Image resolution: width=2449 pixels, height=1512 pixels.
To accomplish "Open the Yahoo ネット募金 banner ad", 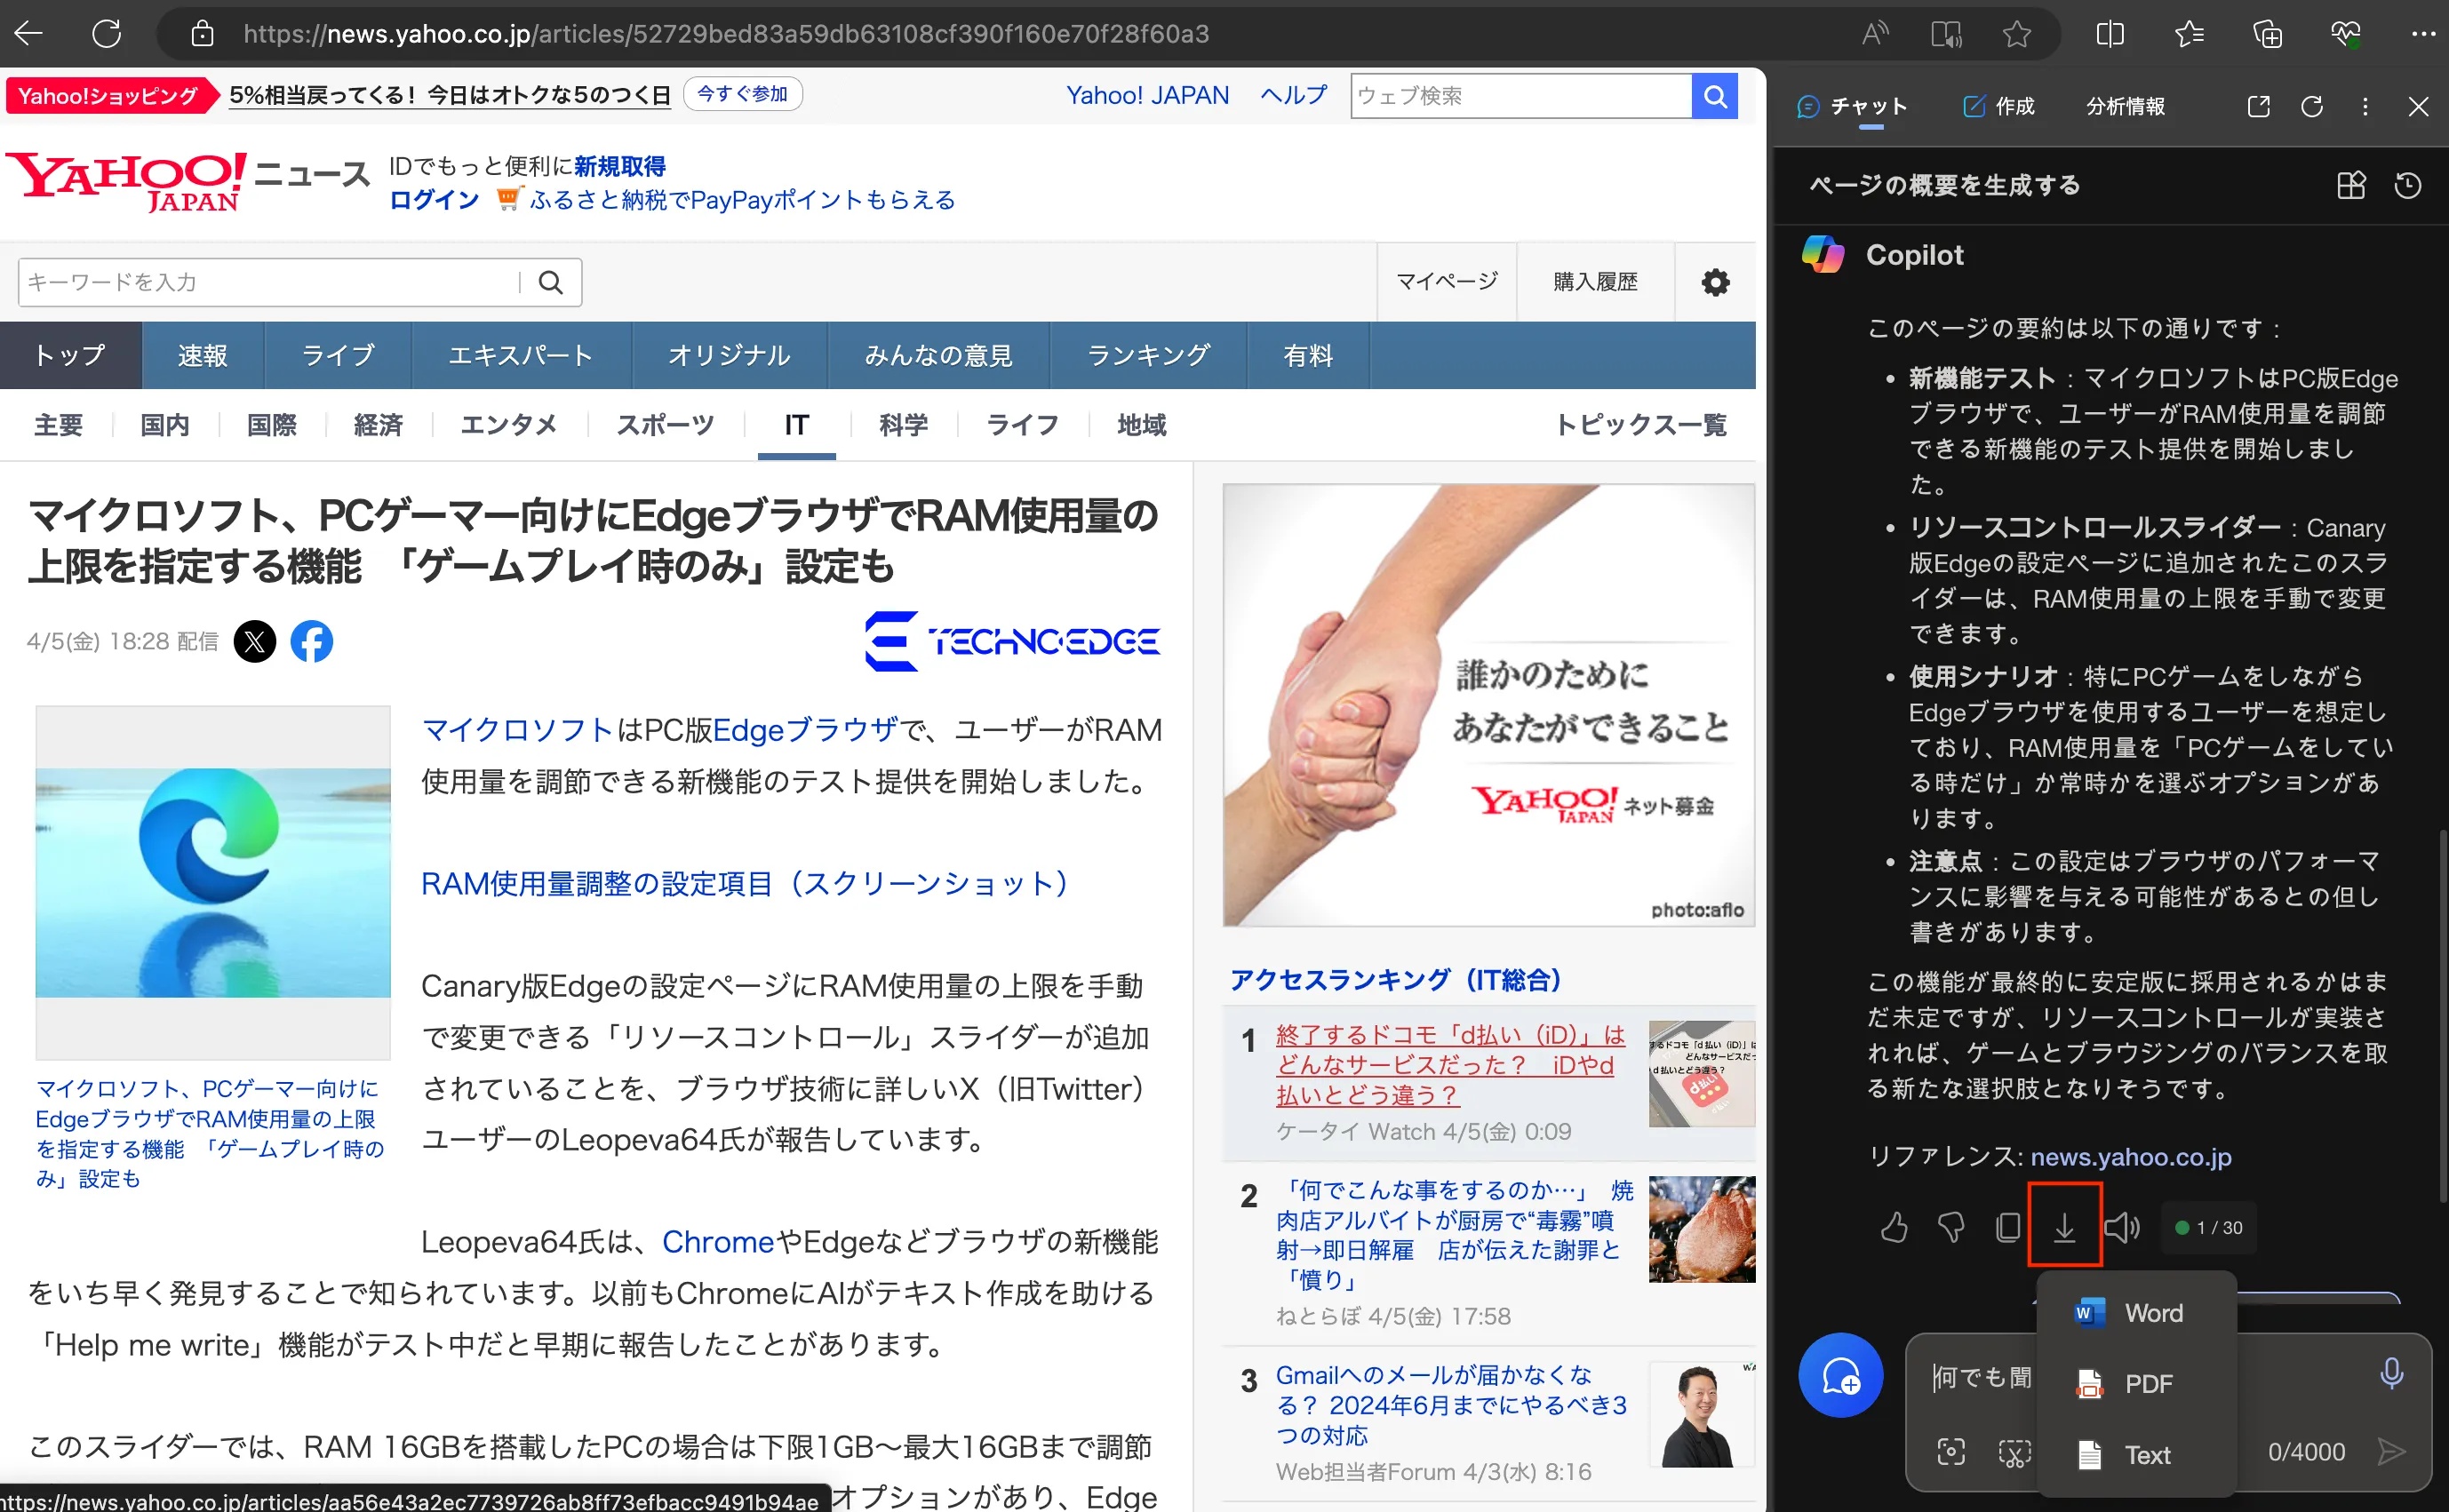I will [1488, 705].
